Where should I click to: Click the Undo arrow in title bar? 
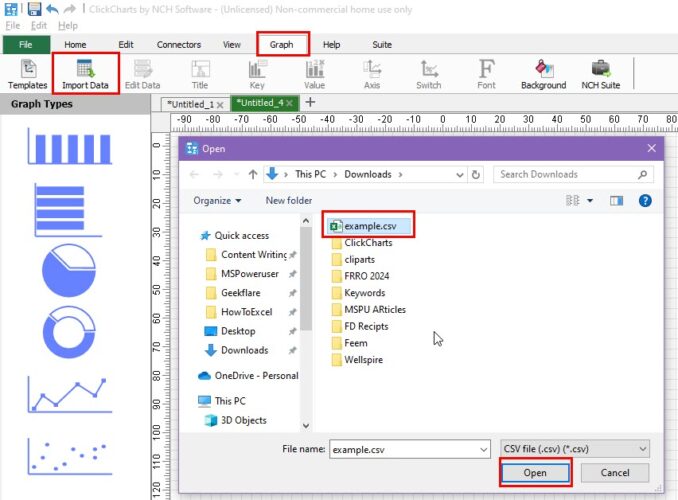[52, 9]
